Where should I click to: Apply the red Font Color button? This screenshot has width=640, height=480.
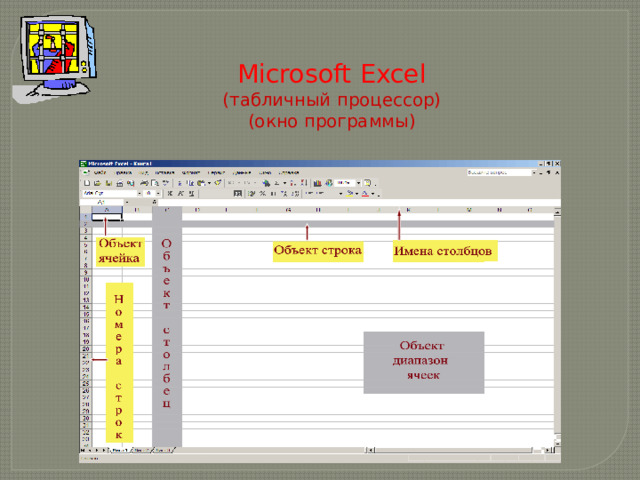365,194
